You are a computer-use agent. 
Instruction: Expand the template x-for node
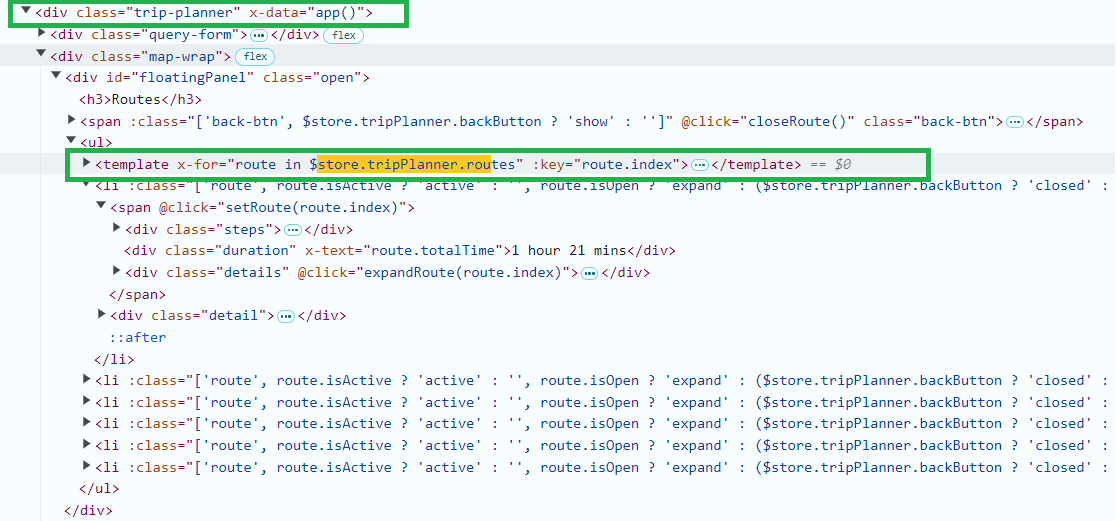86,163
